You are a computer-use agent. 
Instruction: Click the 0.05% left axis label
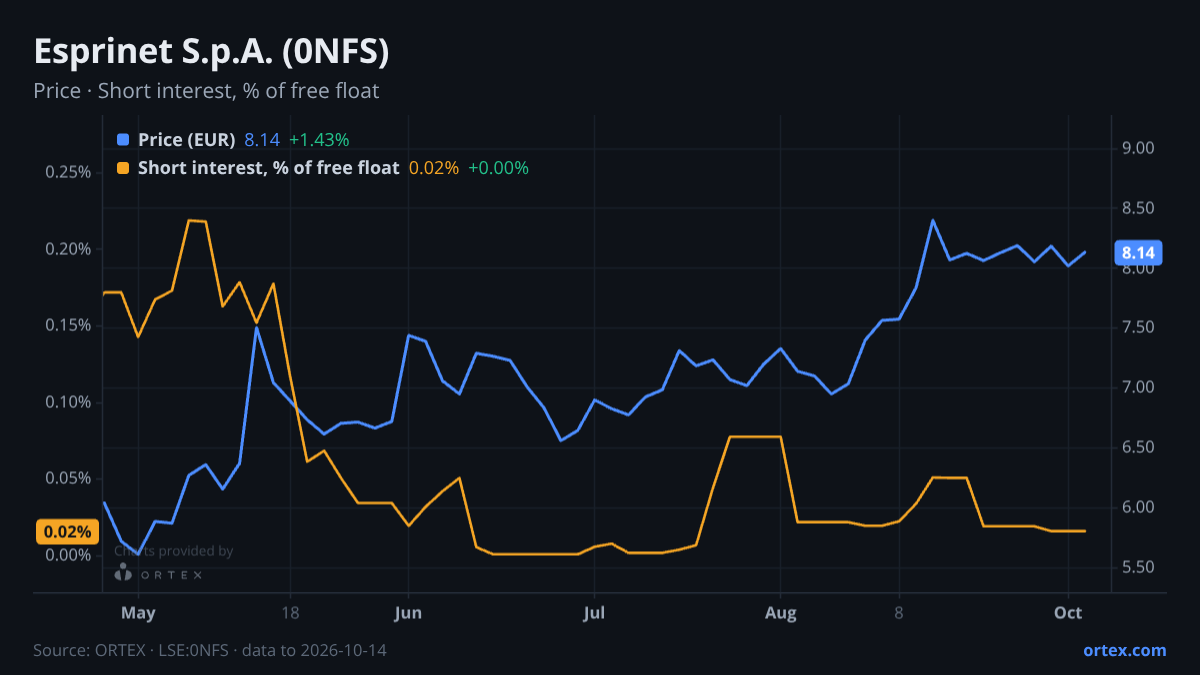click(68, 479)
